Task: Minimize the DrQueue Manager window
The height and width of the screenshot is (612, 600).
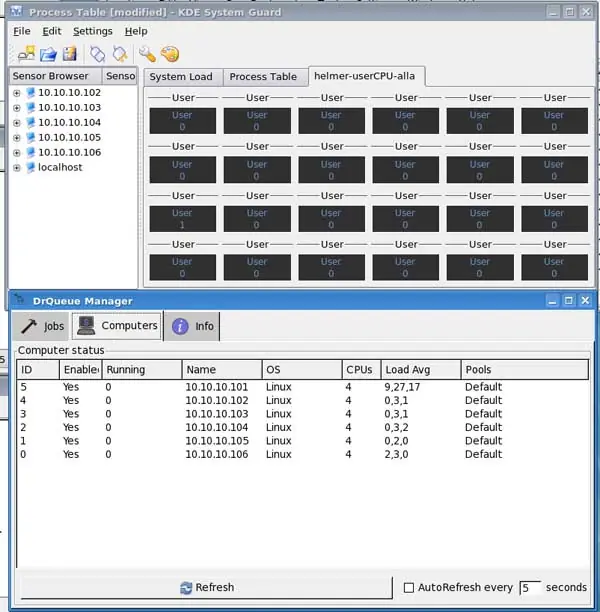Action: pos(552,301)
